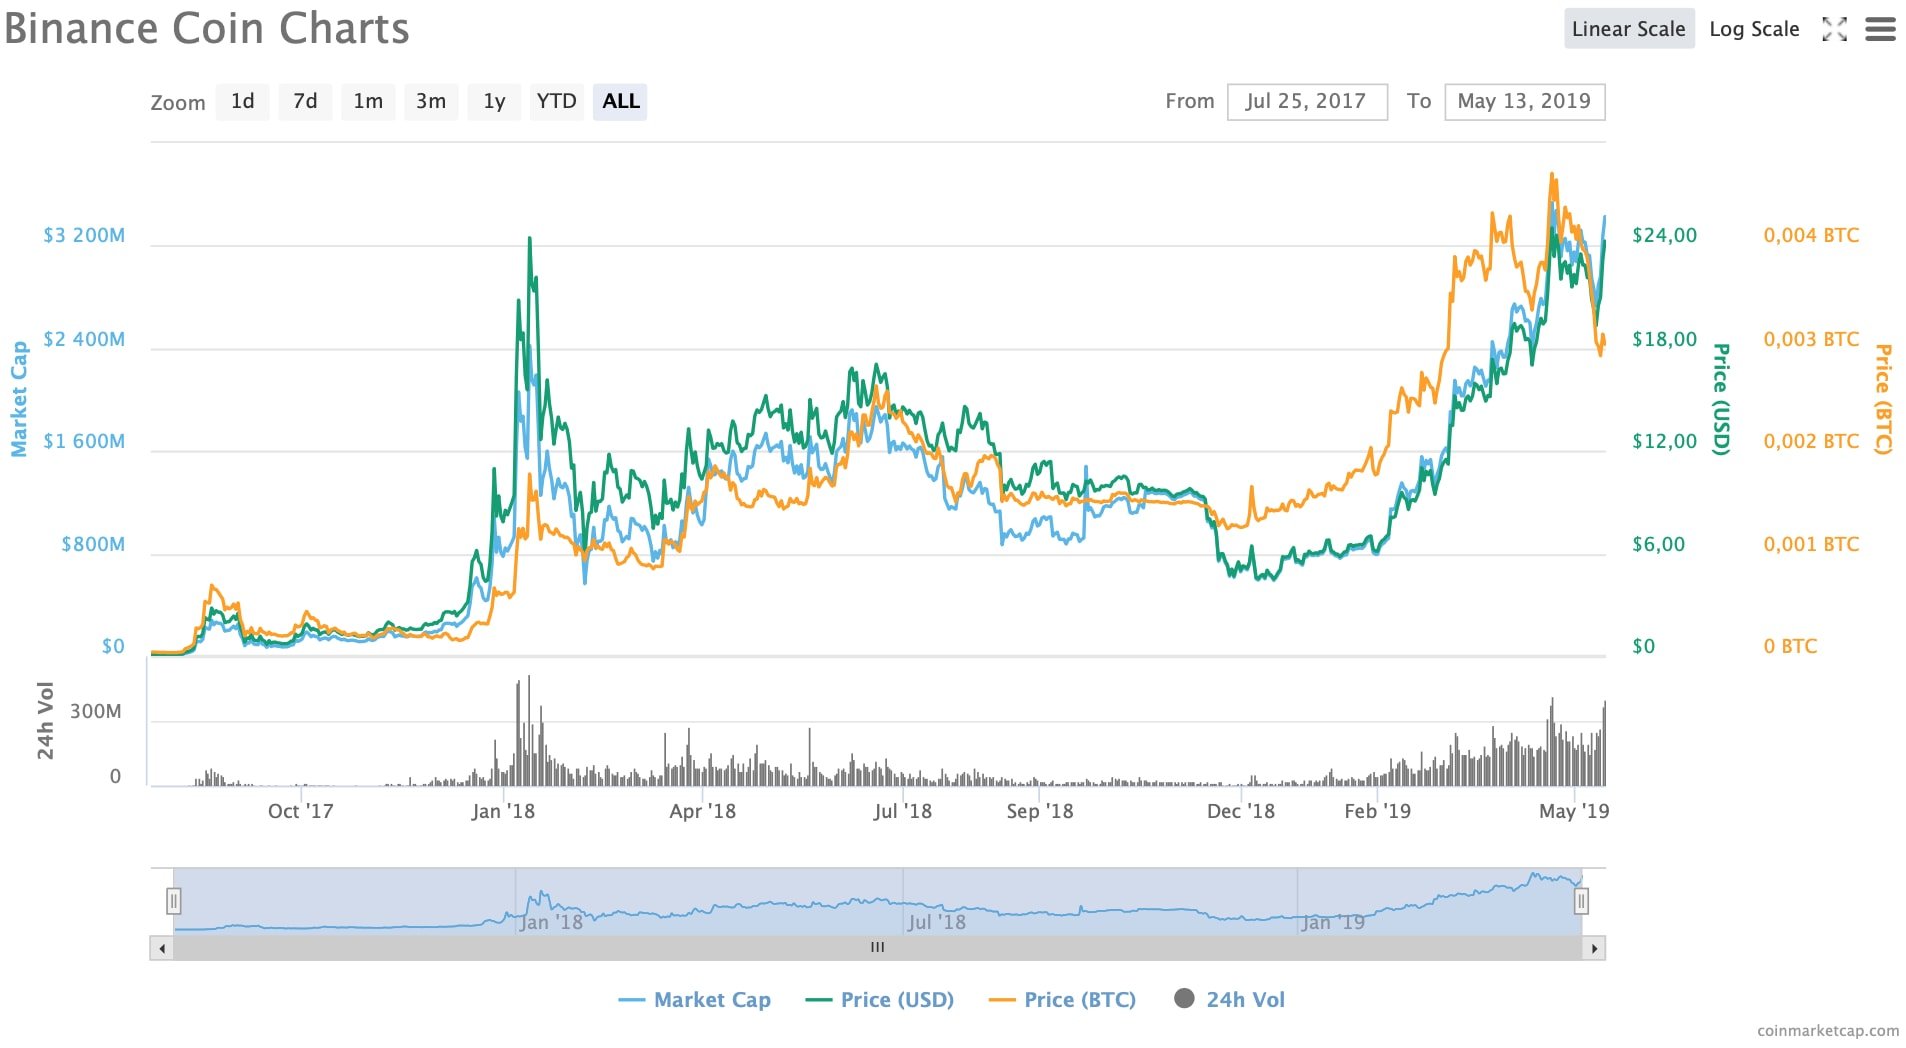The width and height of the screenshot is (1906, 1048).
Task: Click the Jan '18 x-axis label
Action: point(503,811)
